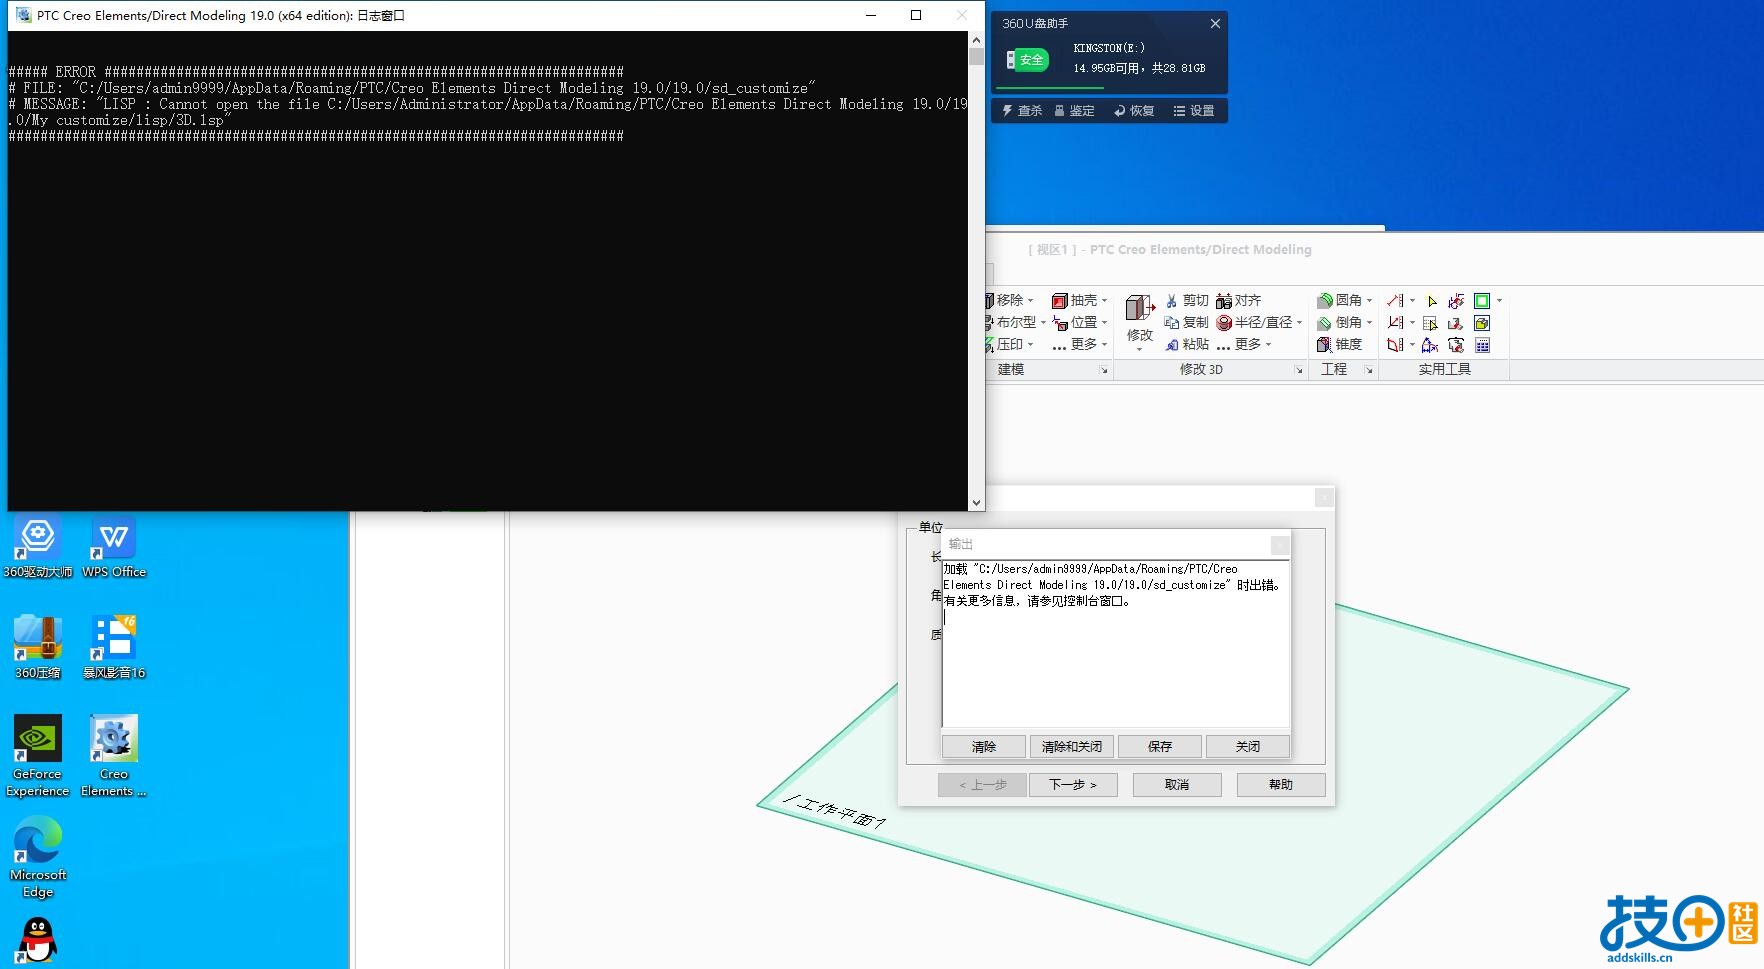Click the 下一步 > wizard button
Image resolution: width=1764 pixels, height=969 pixels.
coord(1073,785)
